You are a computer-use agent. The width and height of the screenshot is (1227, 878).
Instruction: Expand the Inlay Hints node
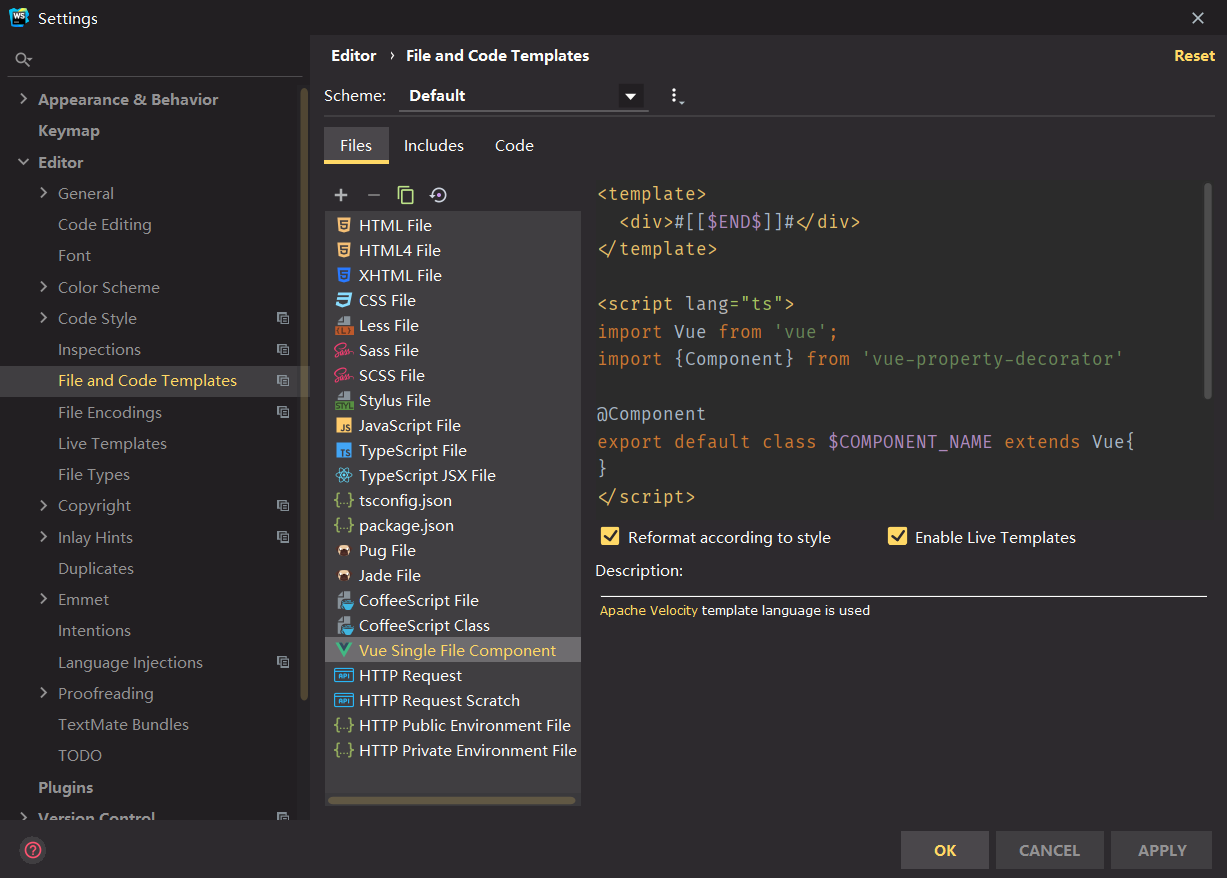(44, 537)
